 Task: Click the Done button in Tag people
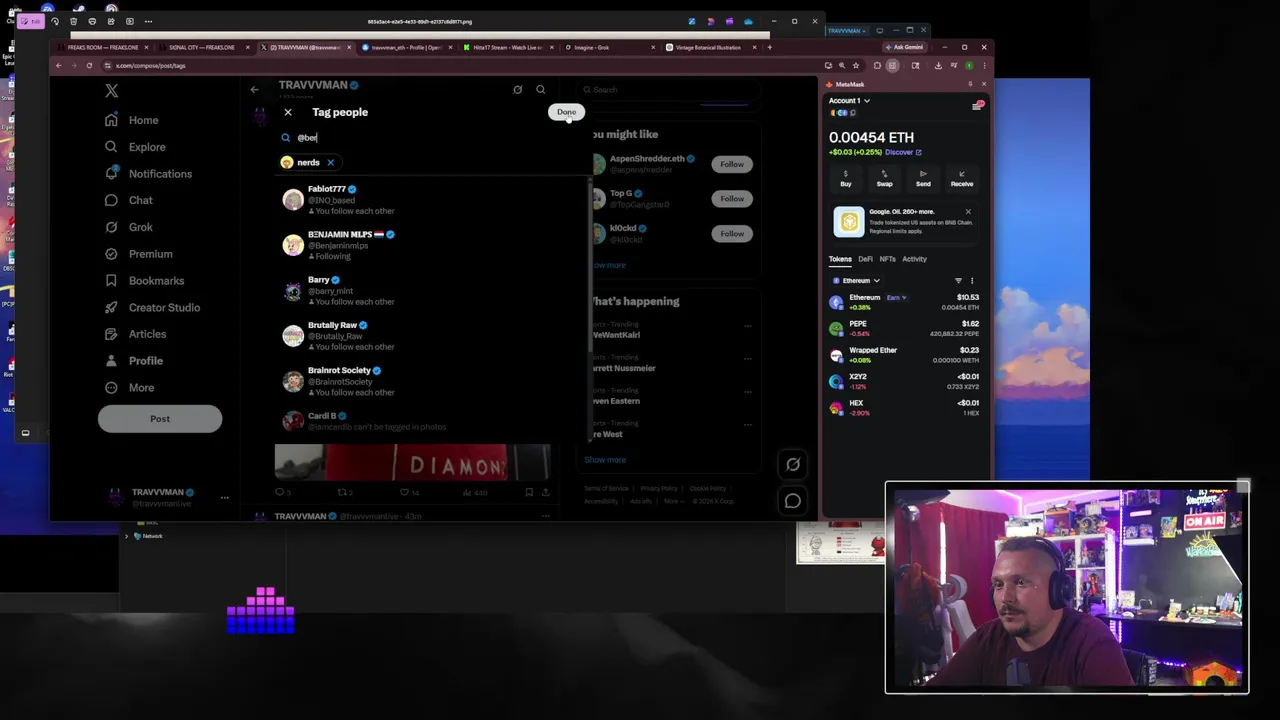pos(566,112)
